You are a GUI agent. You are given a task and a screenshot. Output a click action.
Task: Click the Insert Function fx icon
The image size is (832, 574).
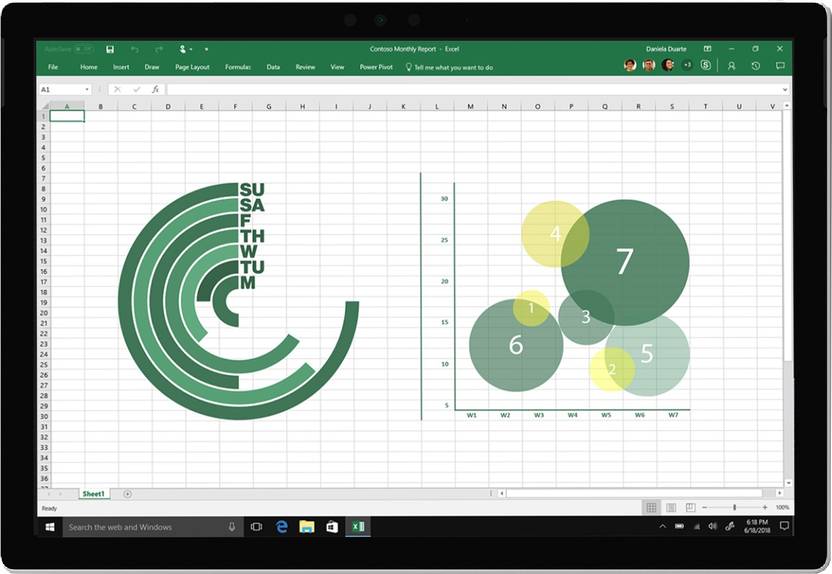155,89
